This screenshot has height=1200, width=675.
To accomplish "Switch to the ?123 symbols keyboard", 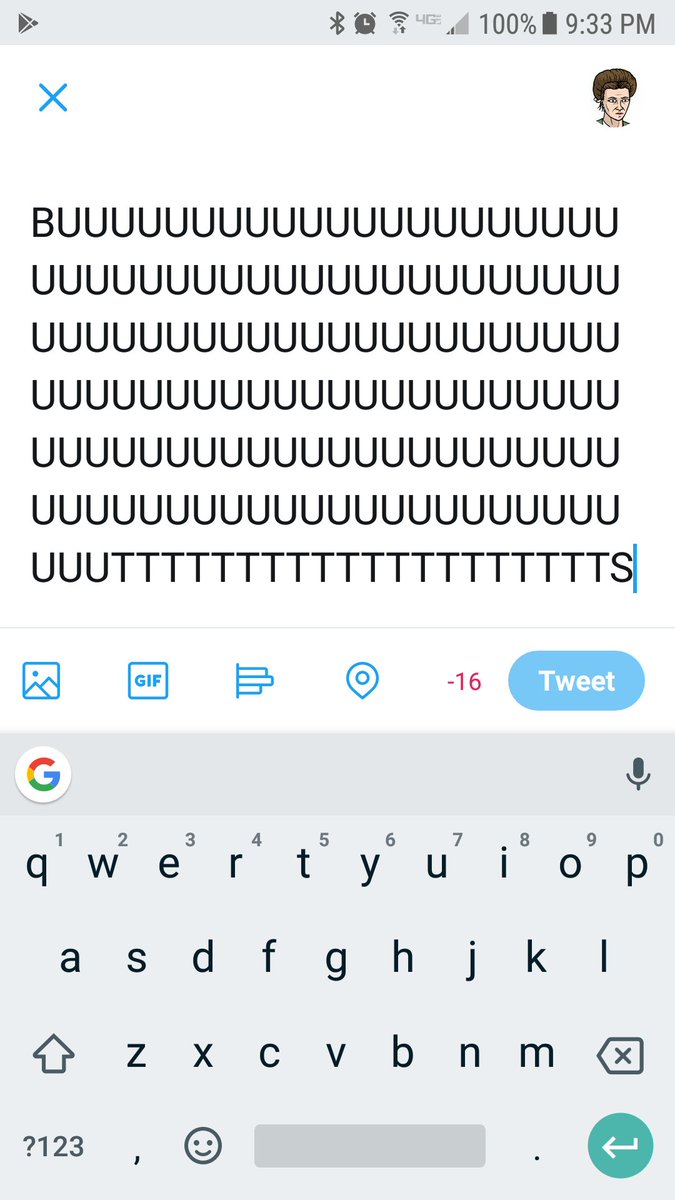I will click(x=53, y=1146).
